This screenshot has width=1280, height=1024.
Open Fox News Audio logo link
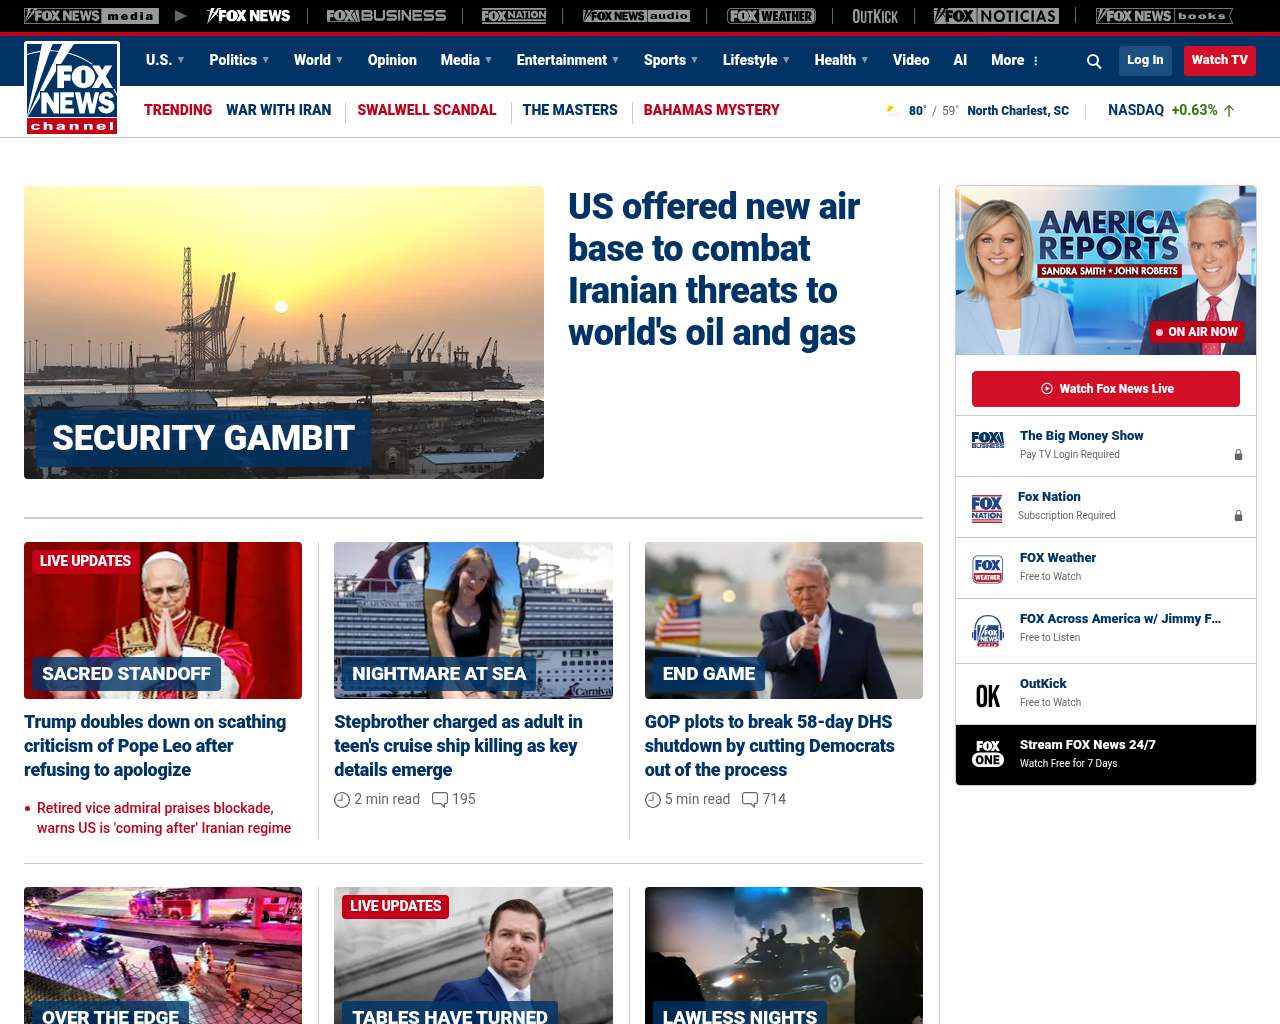tap(636, 16)
